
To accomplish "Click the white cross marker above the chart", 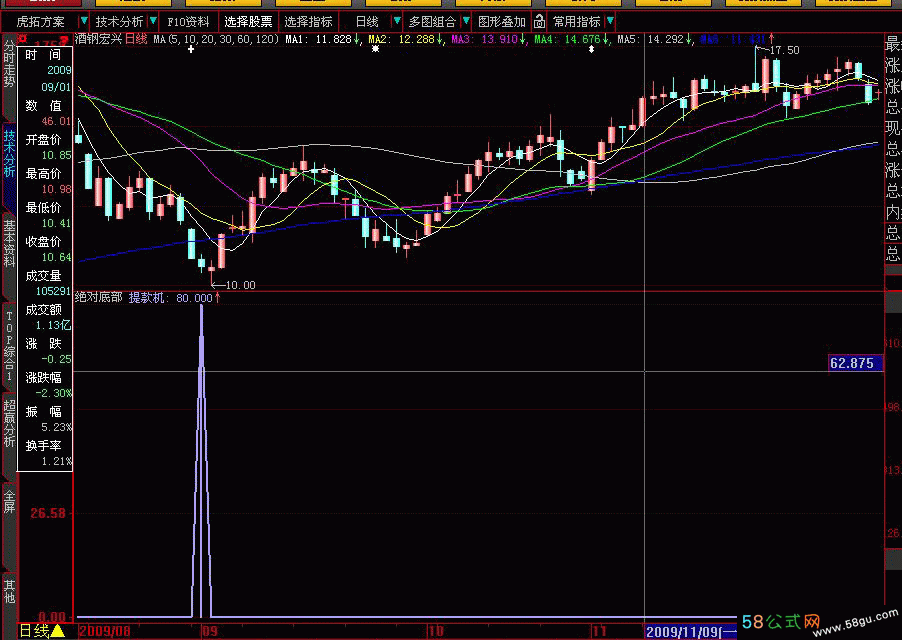I will 191,48.
